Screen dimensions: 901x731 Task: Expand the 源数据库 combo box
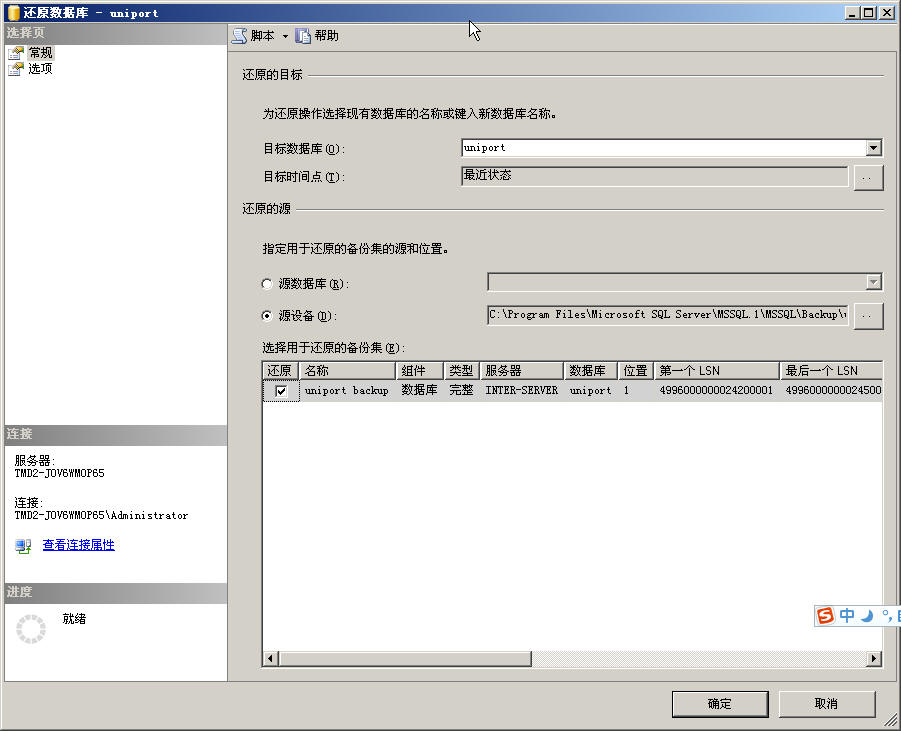click(x=872, y=283)
